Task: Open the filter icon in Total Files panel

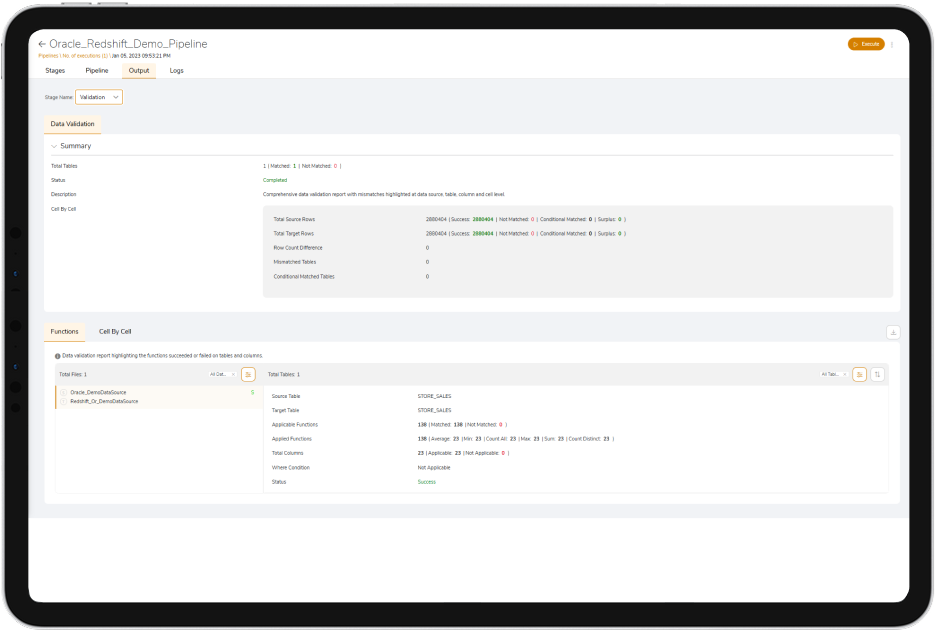Action: point(248,374)
